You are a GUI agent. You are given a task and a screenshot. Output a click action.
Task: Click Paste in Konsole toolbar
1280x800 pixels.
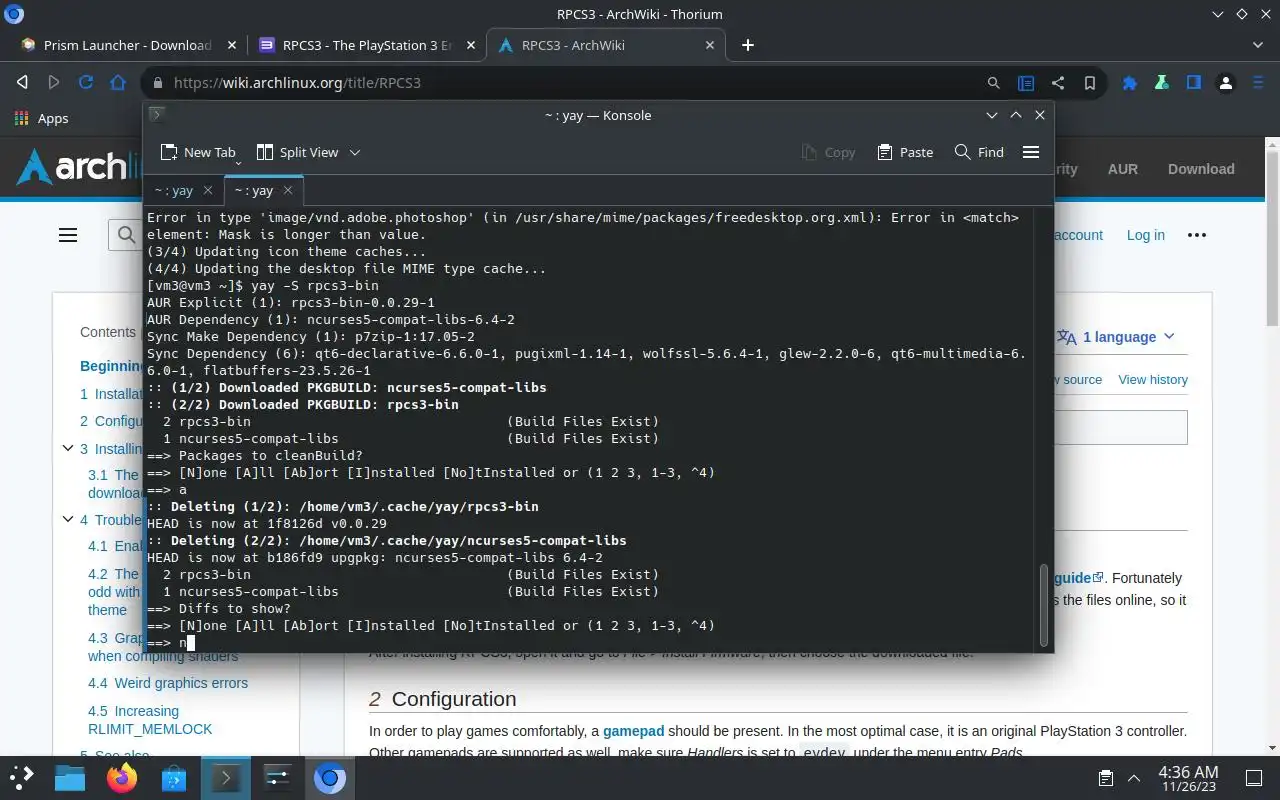coord(905,152)
